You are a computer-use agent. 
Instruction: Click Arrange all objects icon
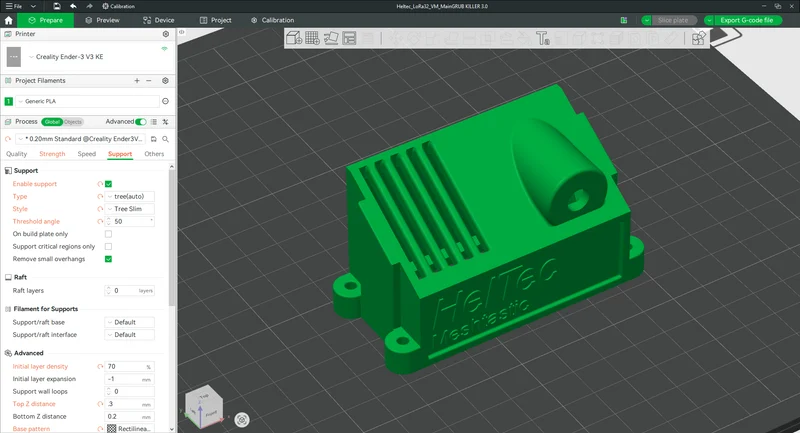pyautogui.click(x=349, y=38)
